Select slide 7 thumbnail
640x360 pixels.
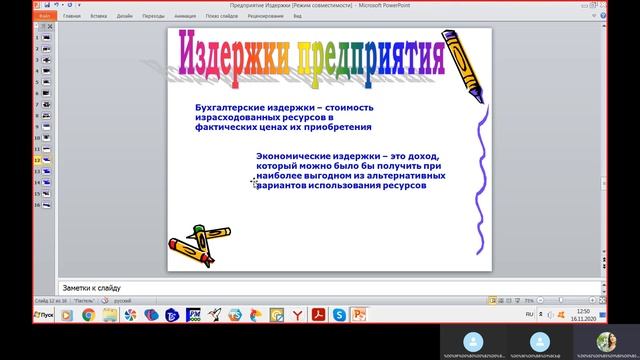47,104
